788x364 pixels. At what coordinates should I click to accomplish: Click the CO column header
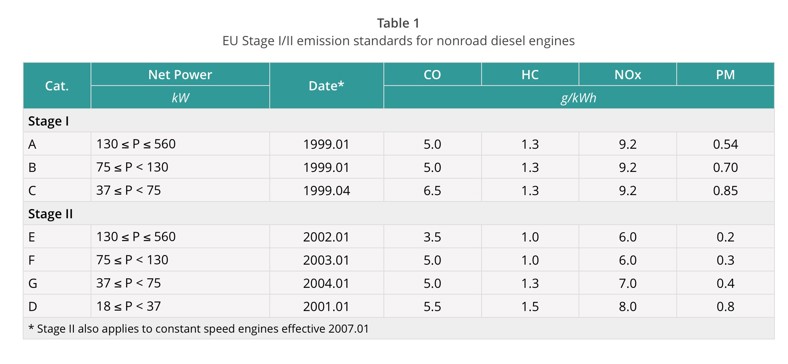coord(432,74)
